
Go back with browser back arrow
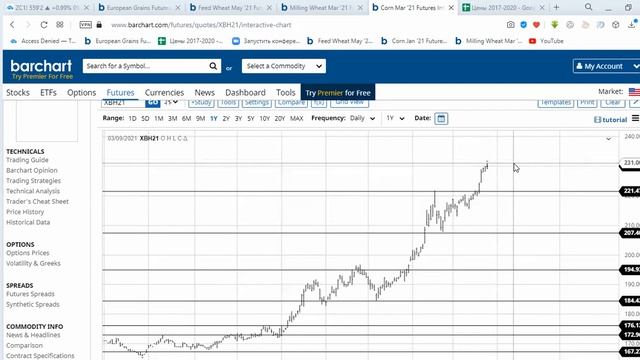click(x=12, y=25)
